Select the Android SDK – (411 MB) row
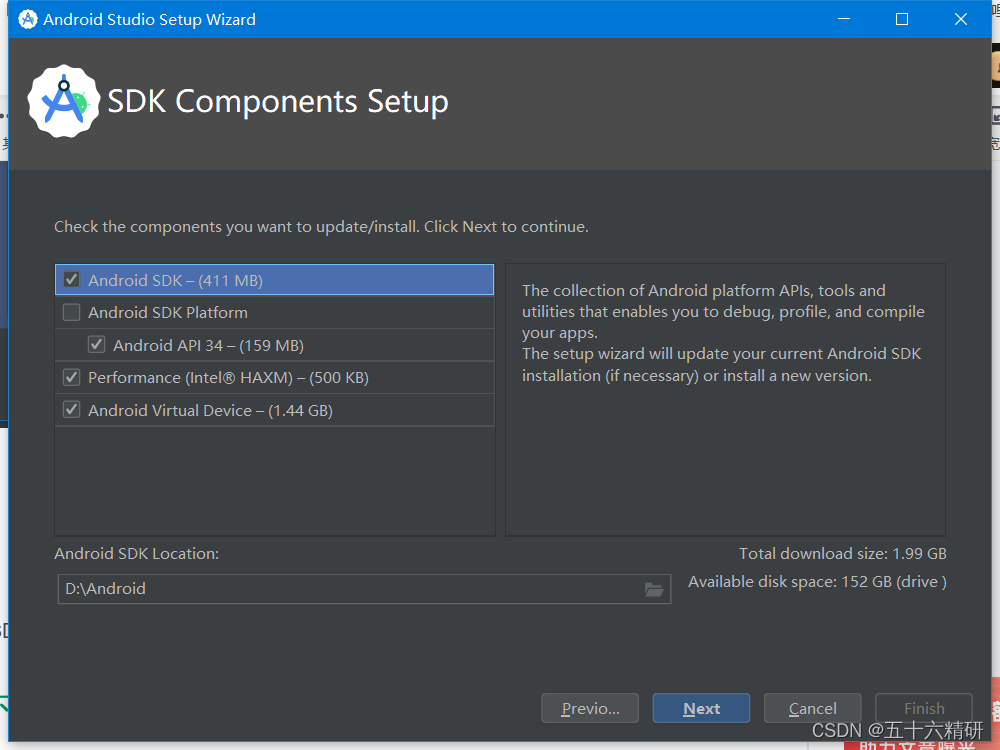Screen dimensions: 1000x750 tap(275, 280)
